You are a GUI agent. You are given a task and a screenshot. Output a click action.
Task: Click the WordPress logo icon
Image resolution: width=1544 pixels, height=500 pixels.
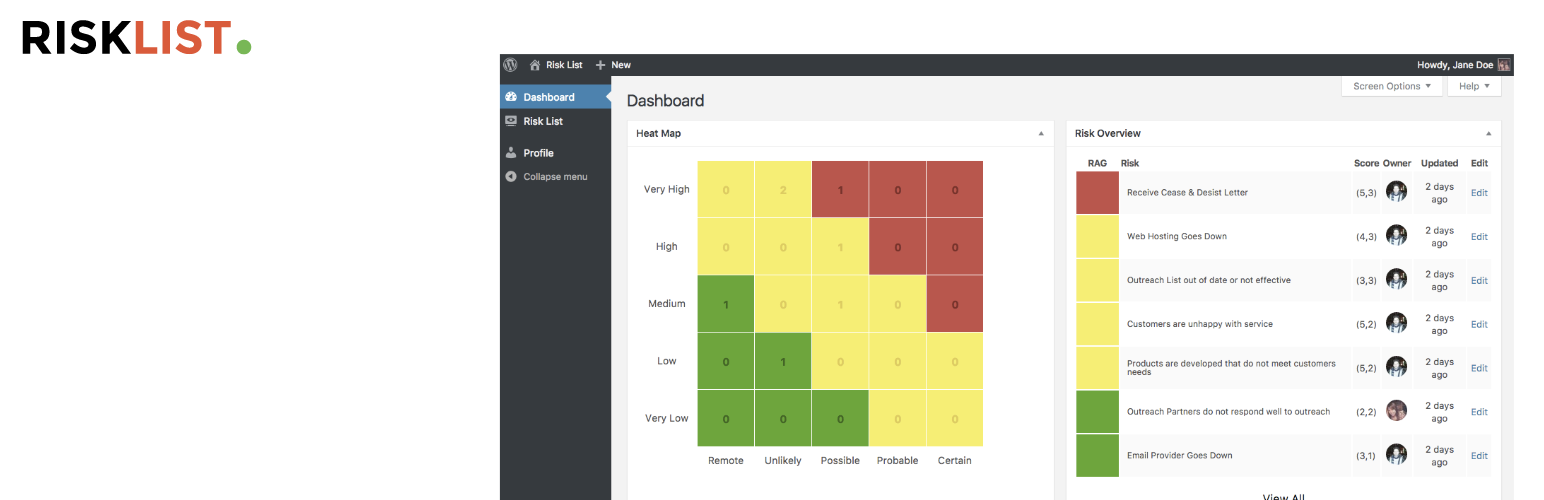510,65
